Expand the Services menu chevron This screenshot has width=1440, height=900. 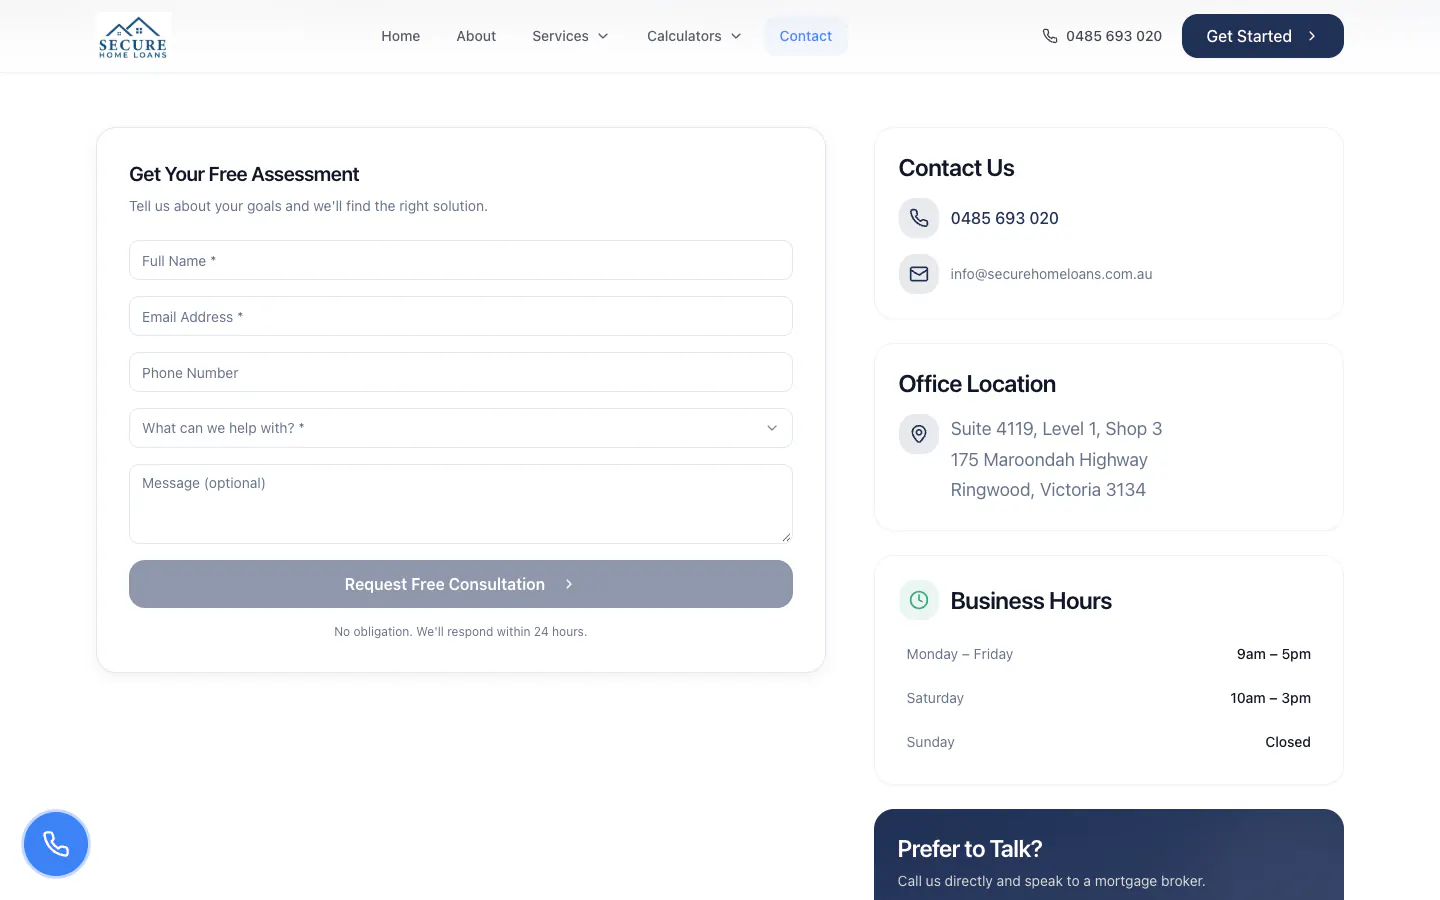(603, 36)
